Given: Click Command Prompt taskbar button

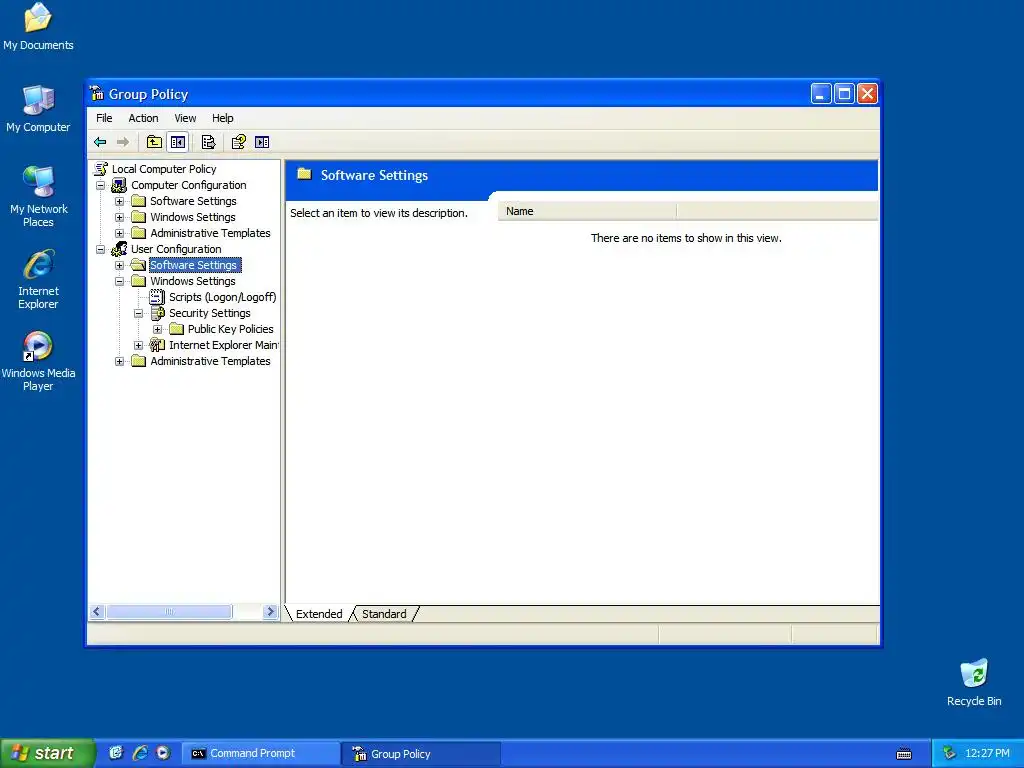Looking at the screenshot, I should coord(260,753).
